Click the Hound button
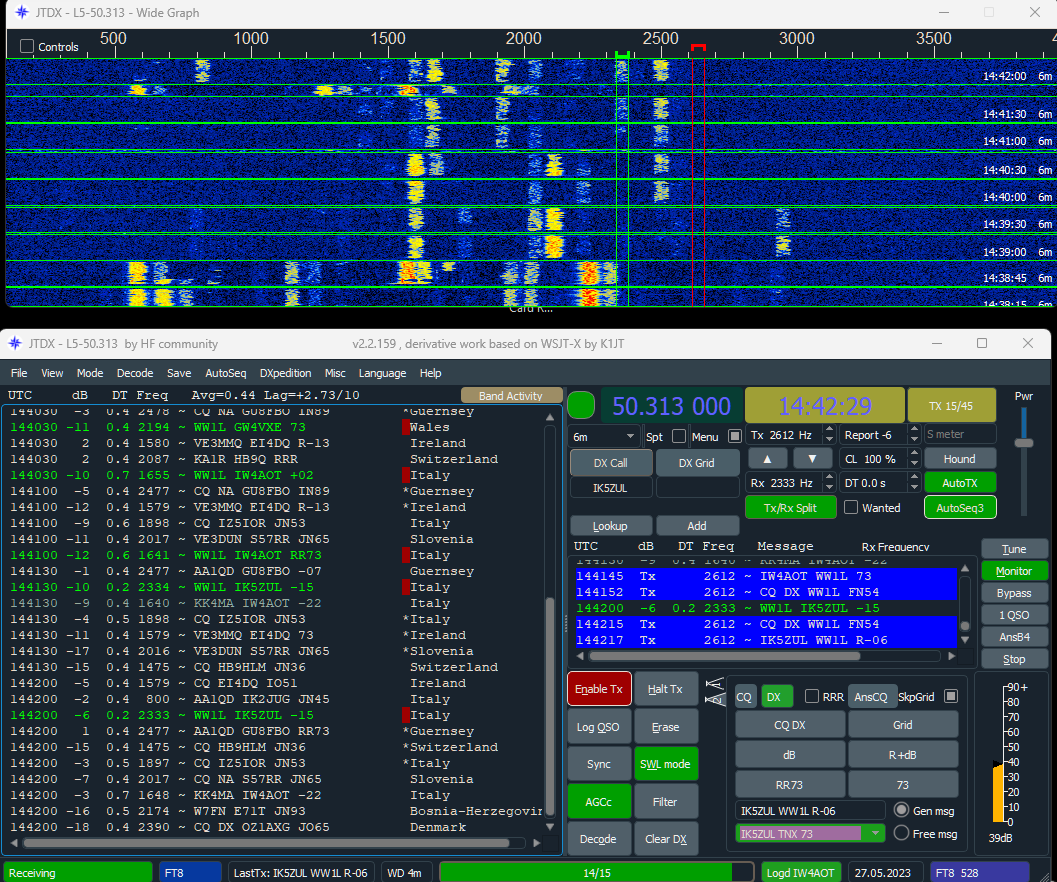 pos(959,459)
